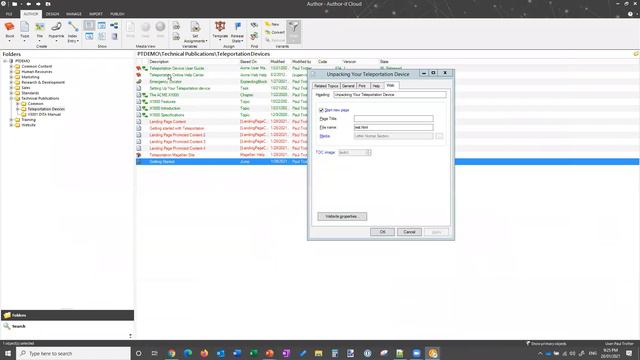Screen dimensions: 640x360
Task: Expand the Human Resources folder
Action: coord(11,71)
